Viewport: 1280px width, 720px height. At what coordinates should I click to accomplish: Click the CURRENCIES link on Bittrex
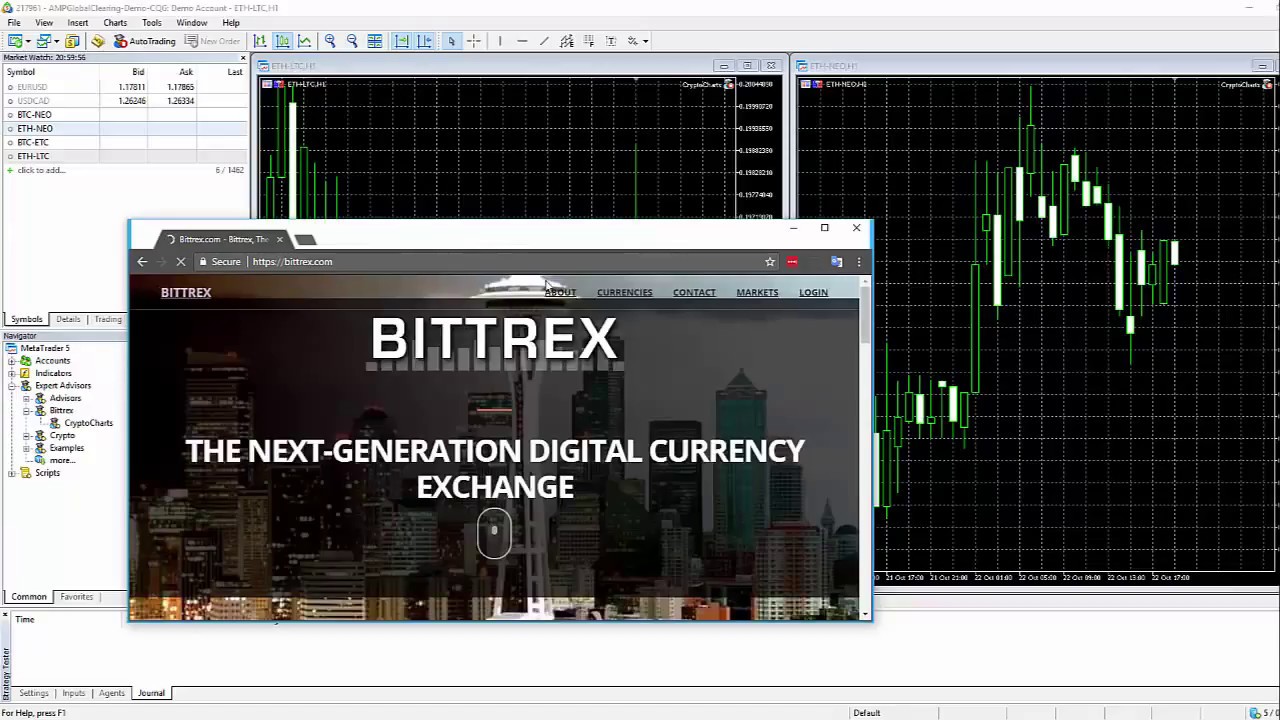tap(624, 293)
